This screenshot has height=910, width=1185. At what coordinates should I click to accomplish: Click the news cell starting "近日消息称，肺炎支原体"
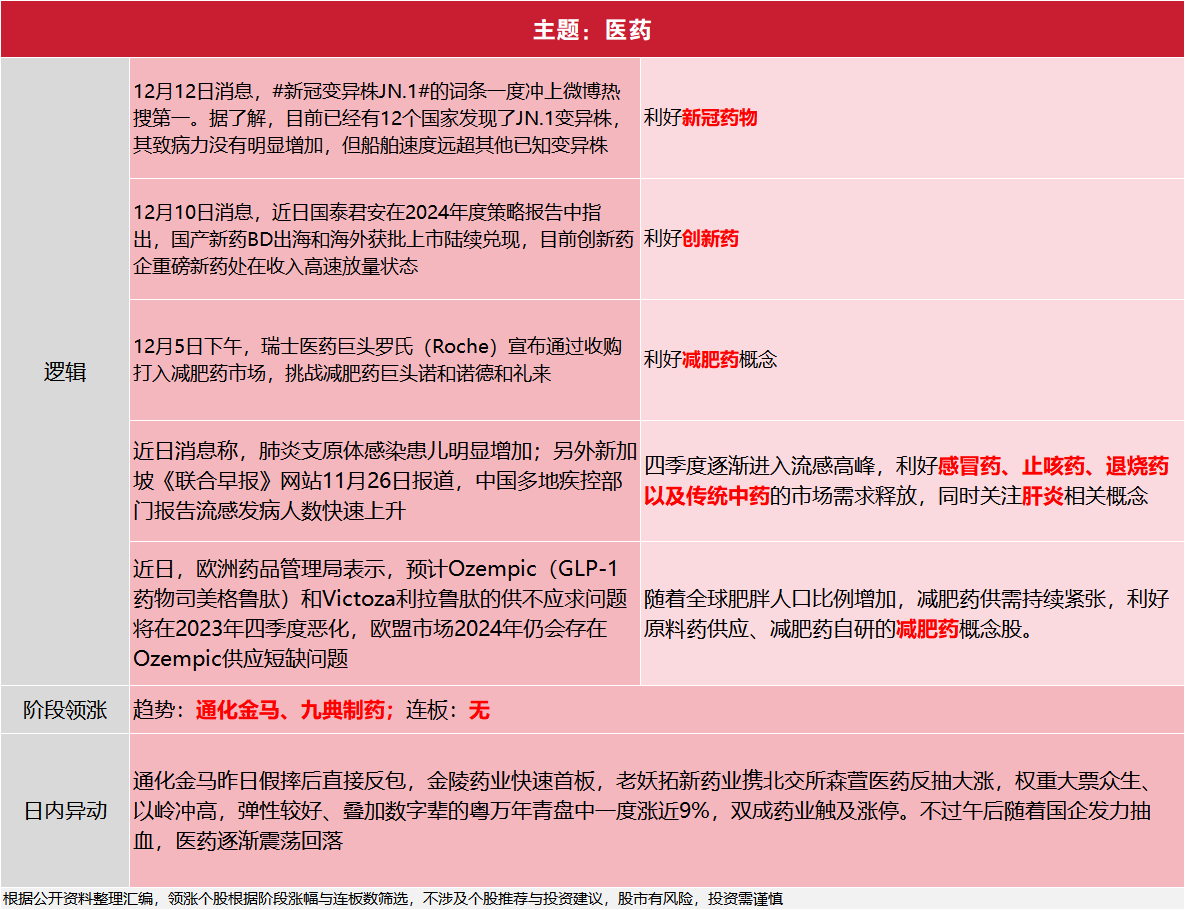(x=385, y=481)
